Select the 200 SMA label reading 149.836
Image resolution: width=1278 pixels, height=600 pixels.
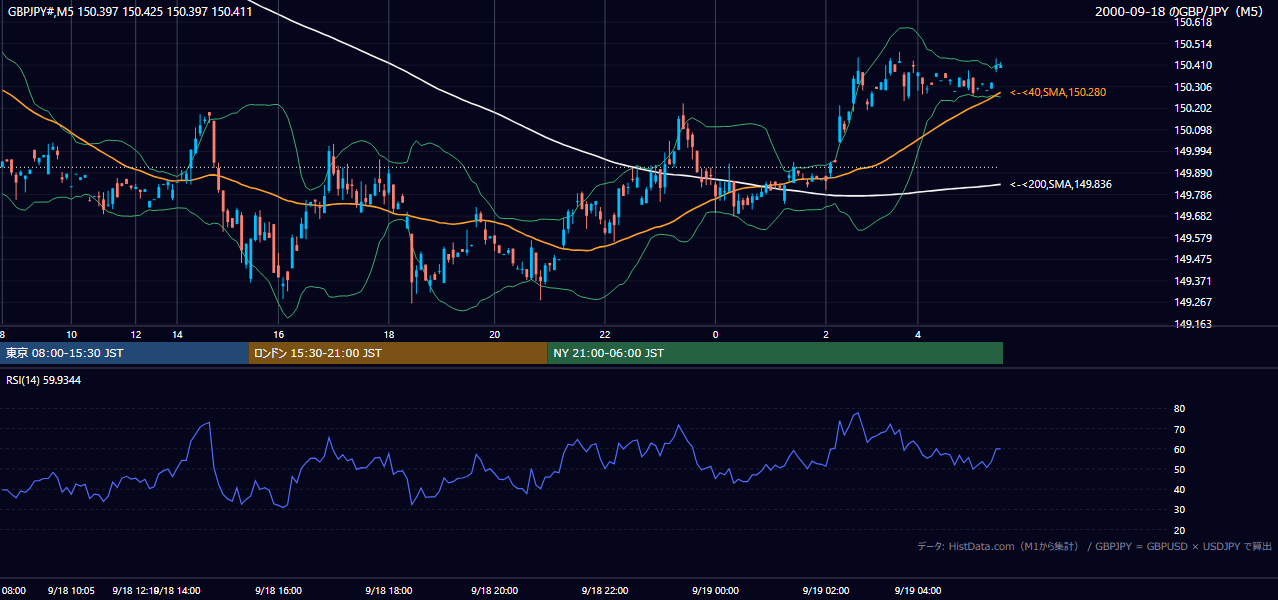(1060, 184)
